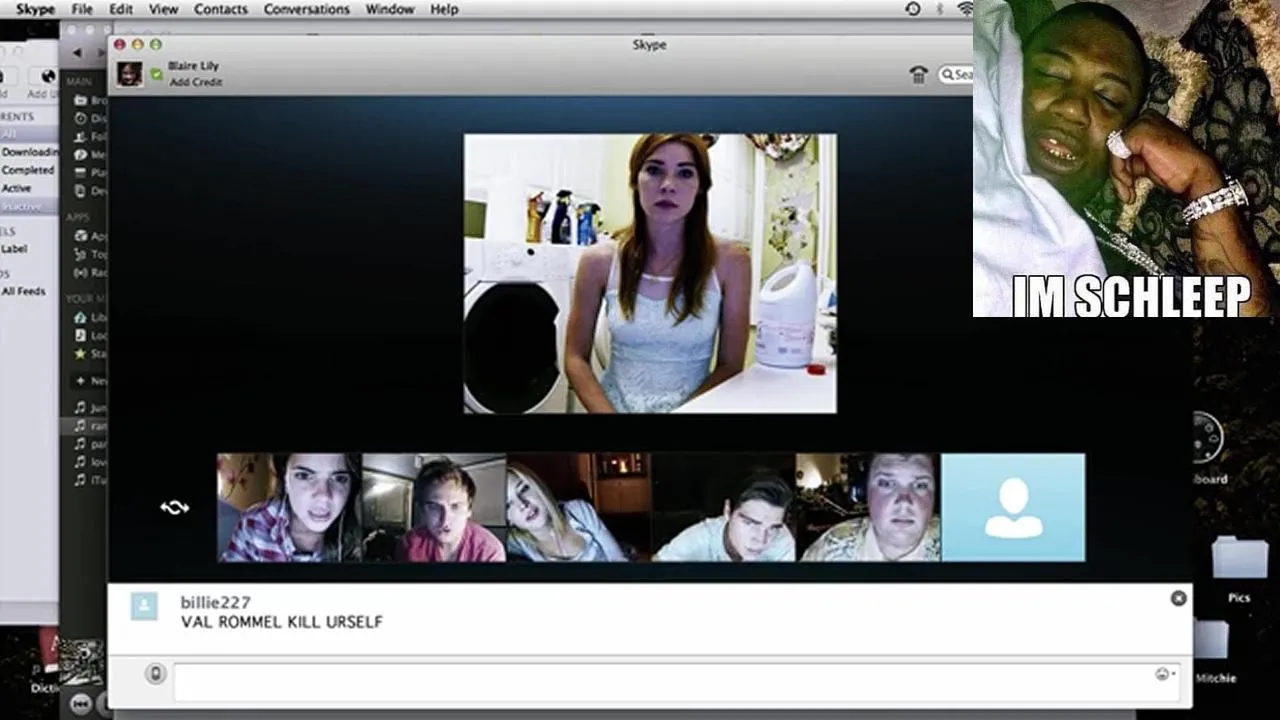Open the Conversations menu
The image size is (1280, 720).
[307, 9]
